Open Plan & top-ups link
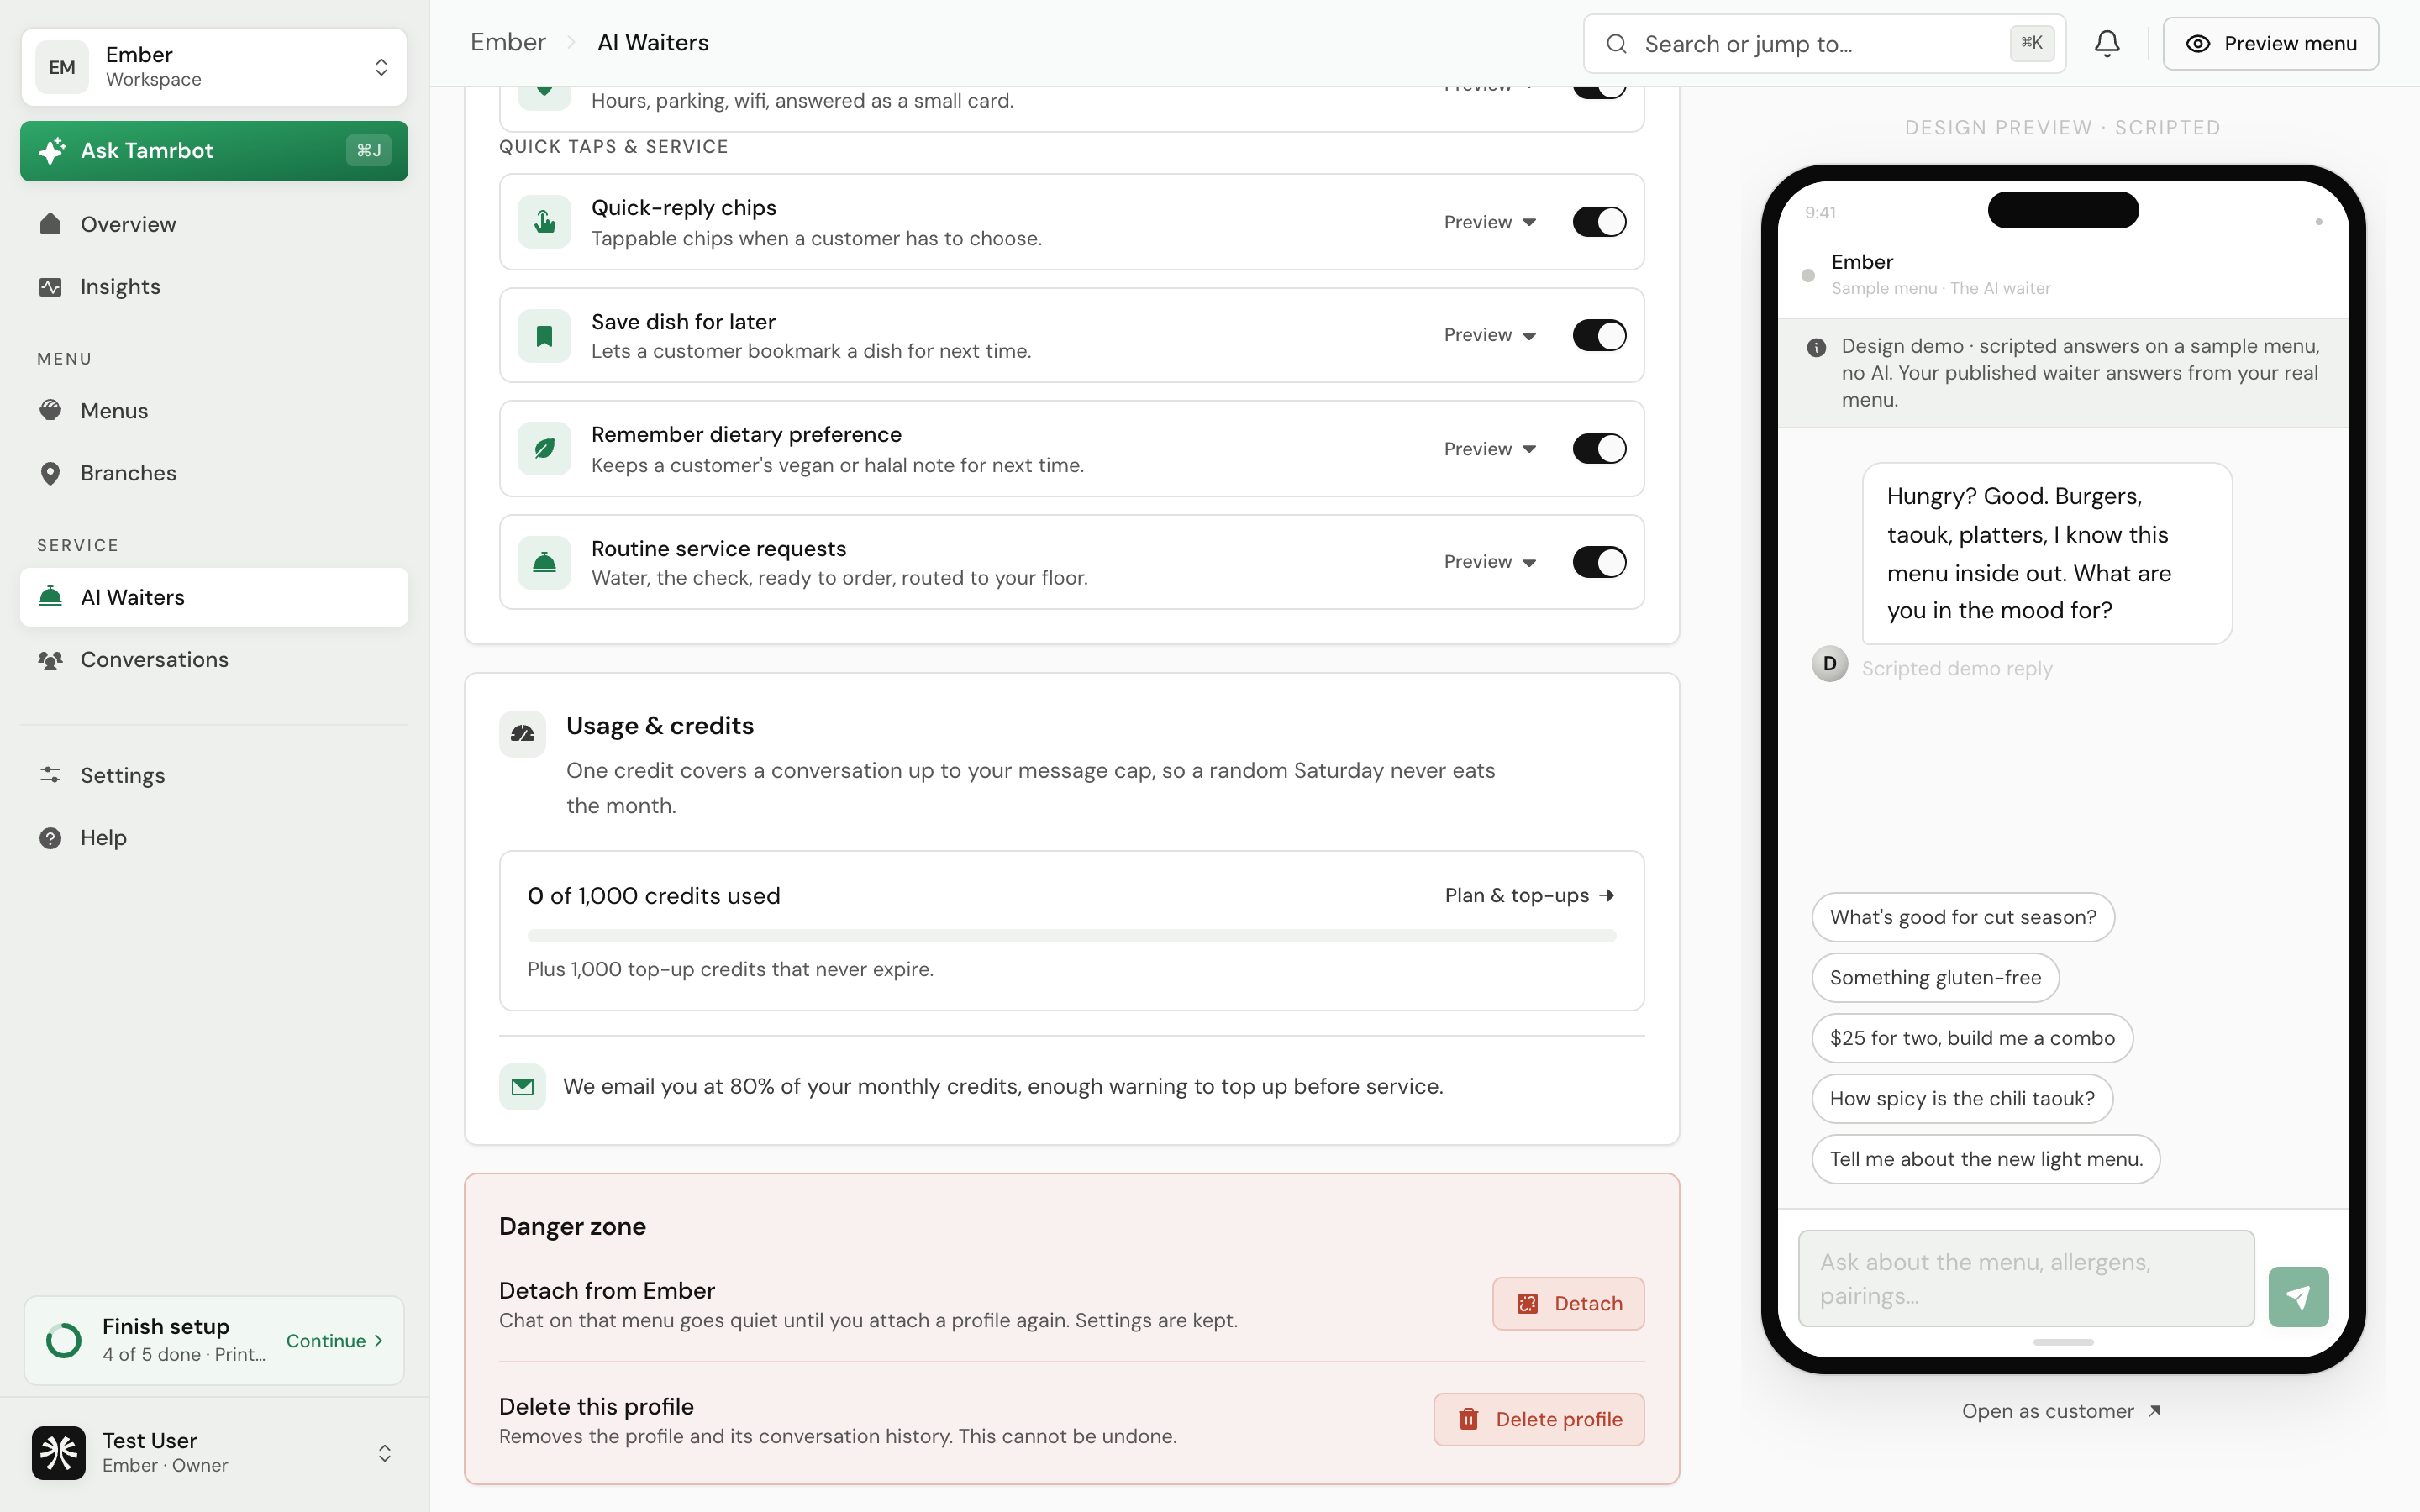 coord(1529,896)
